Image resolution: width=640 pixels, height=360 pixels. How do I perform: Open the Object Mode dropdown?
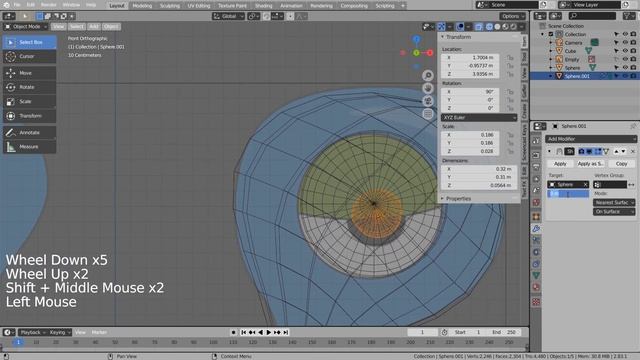26,27
